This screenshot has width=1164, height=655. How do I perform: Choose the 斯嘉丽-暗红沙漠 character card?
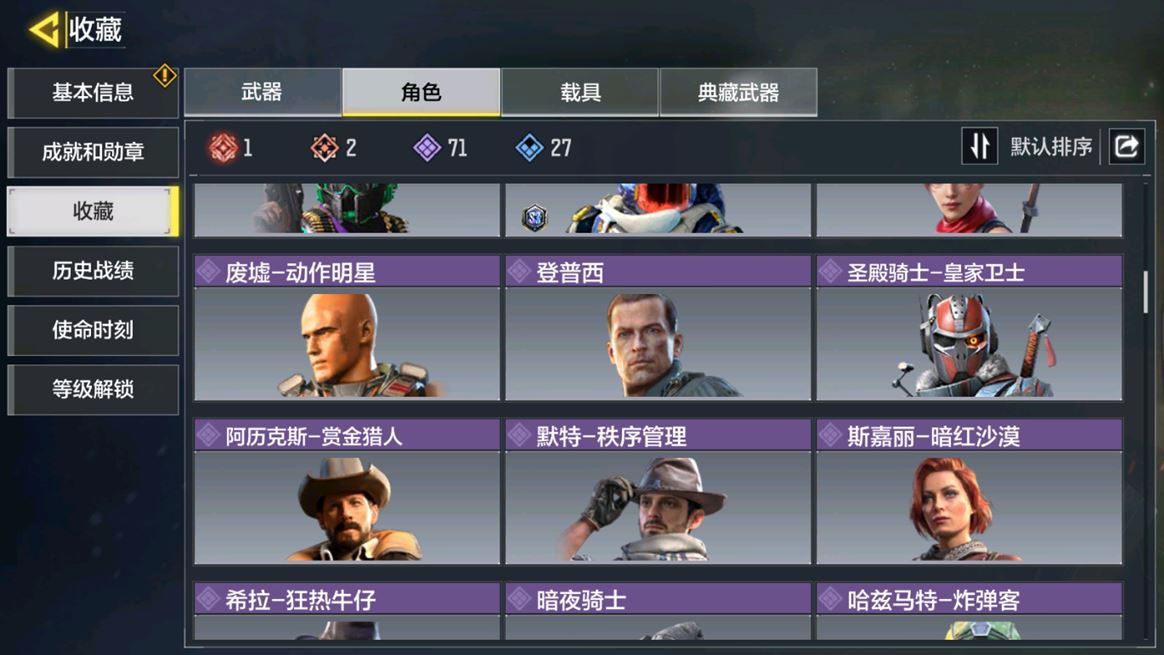pyautogui.click(x=969, y=492)
